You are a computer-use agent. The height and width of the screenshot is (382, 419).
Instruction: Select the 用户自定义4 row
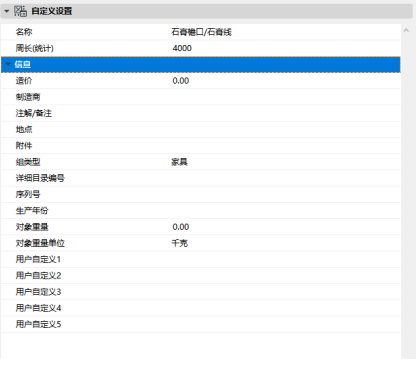tap(201, 308)
